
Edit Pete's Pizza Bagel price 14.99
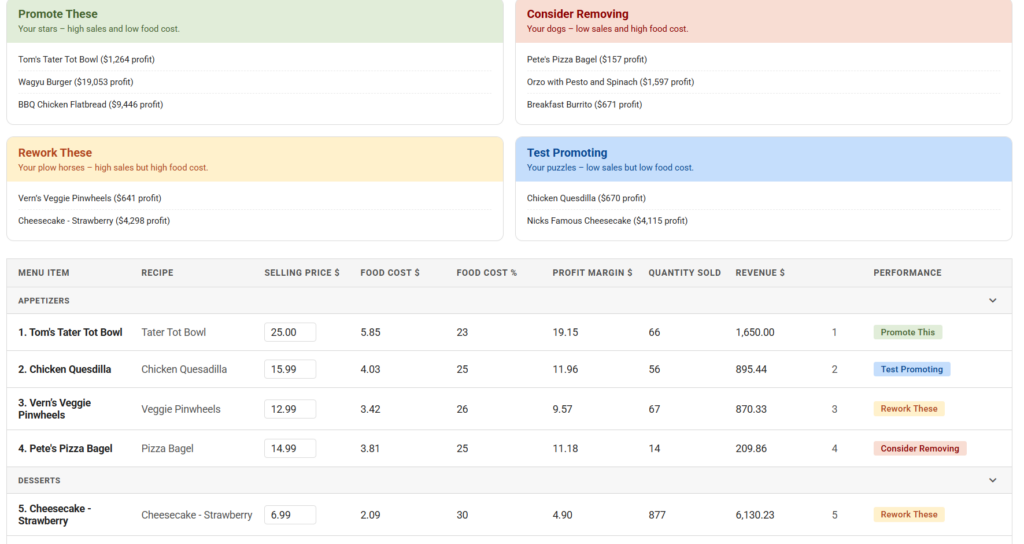(x=290, y=448)
